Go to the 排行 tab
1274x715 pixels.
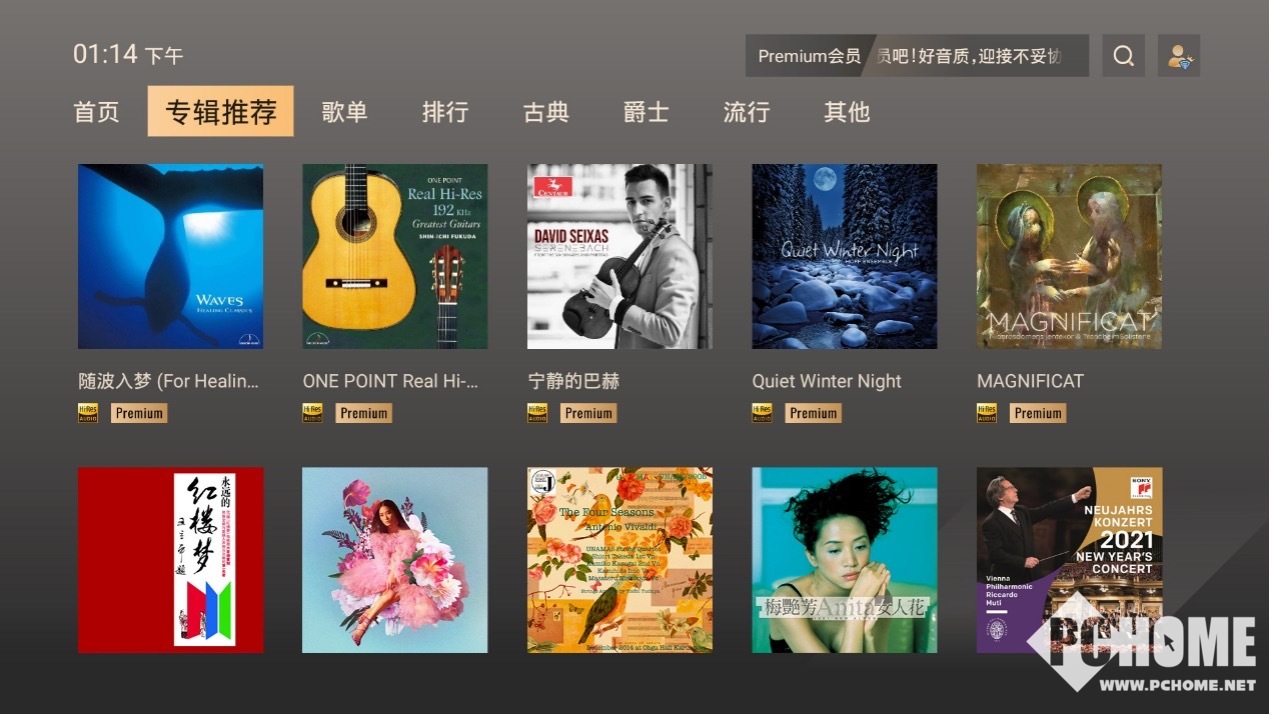click(445, 112)
